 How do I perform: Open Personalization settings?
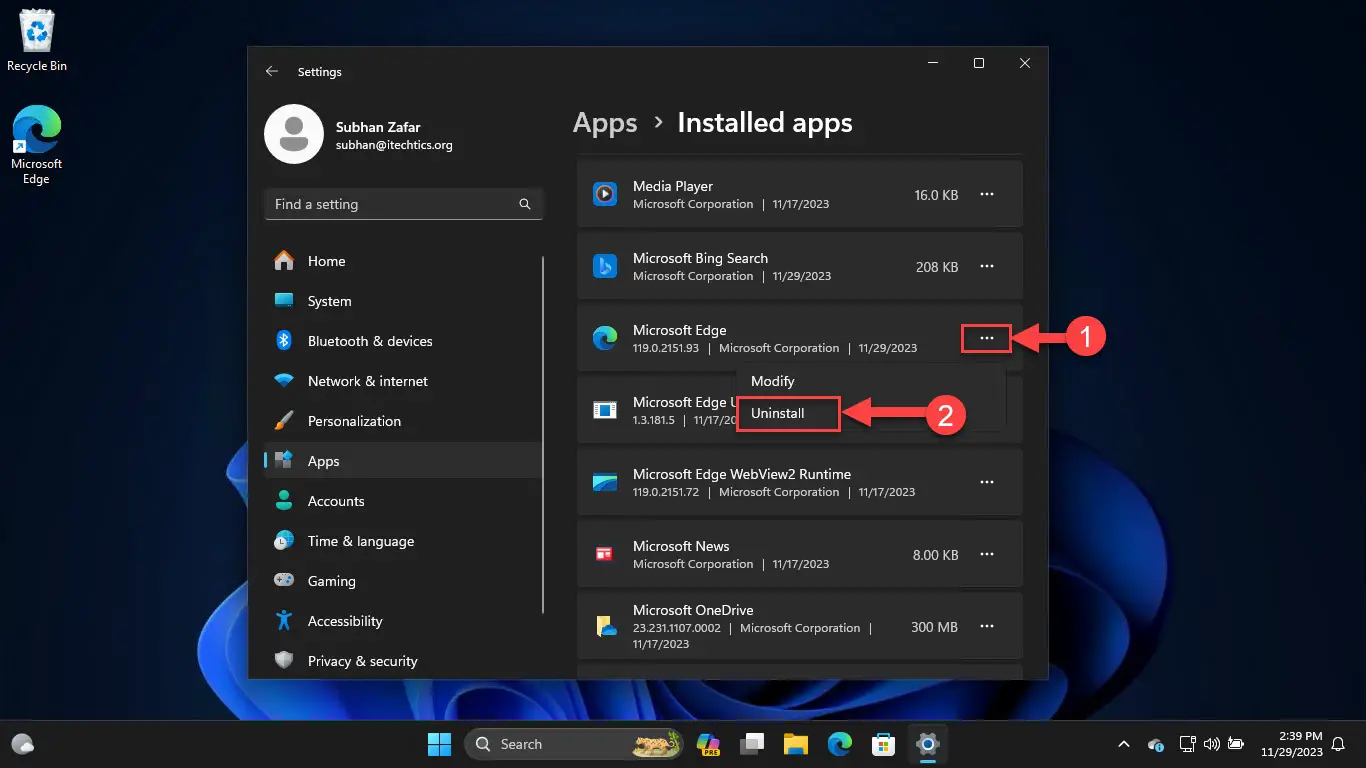pos(403,421)
